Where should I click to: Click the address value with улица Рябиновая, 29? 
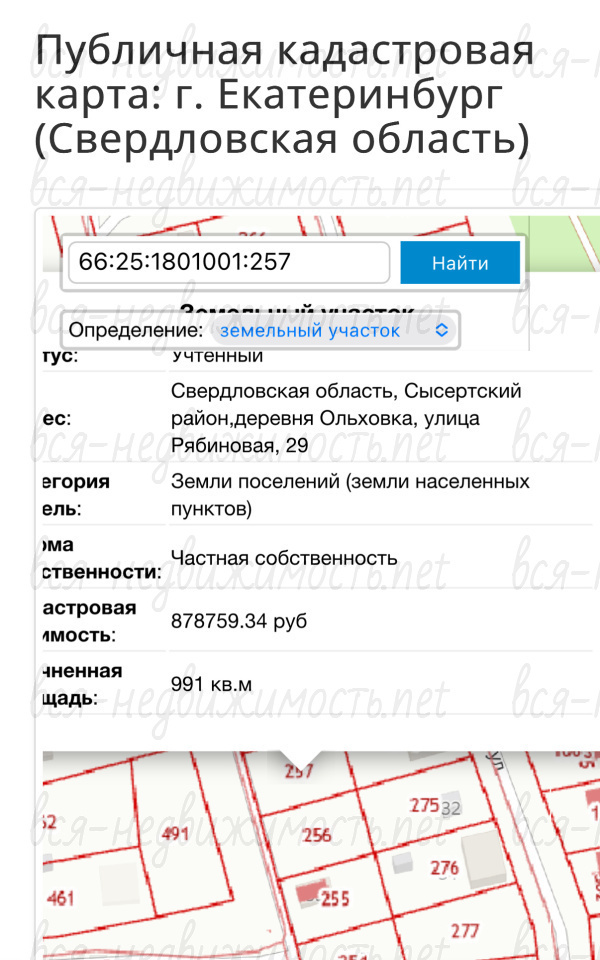tap(346, 417)
